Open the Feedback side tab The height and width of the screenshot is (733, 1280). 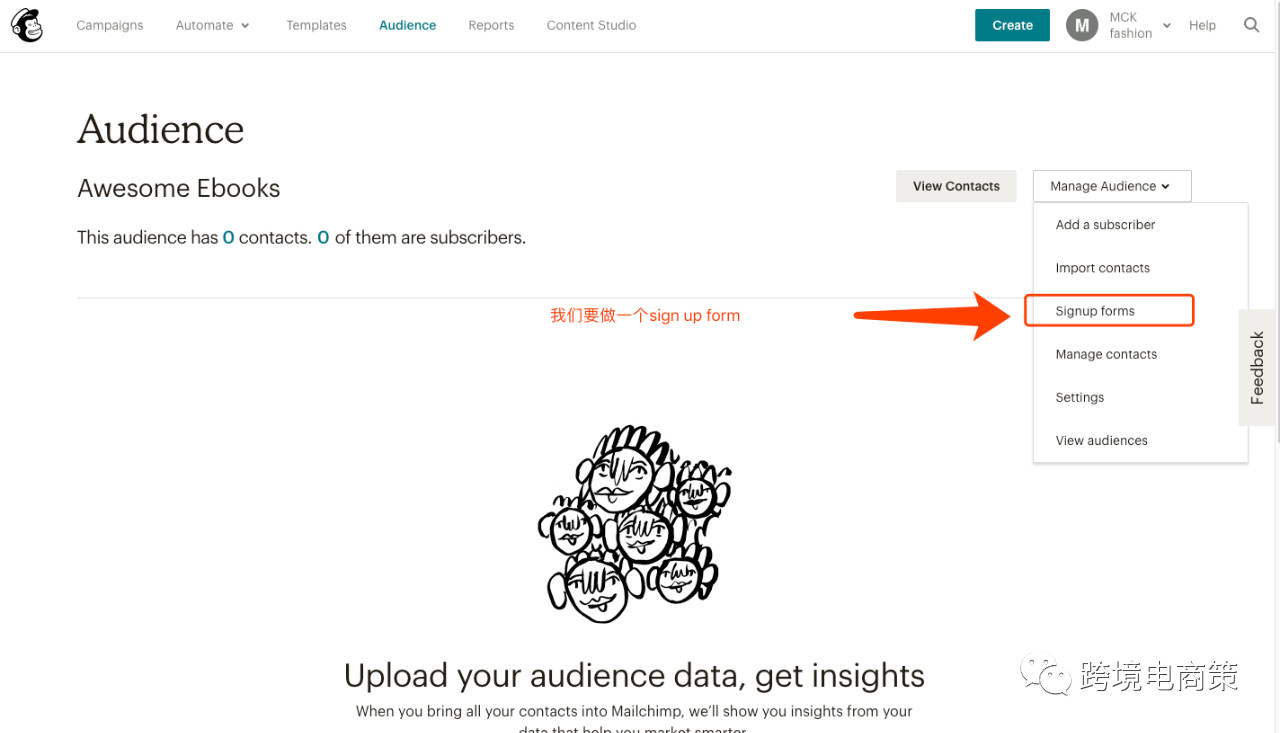click(x=1257, y=368)
